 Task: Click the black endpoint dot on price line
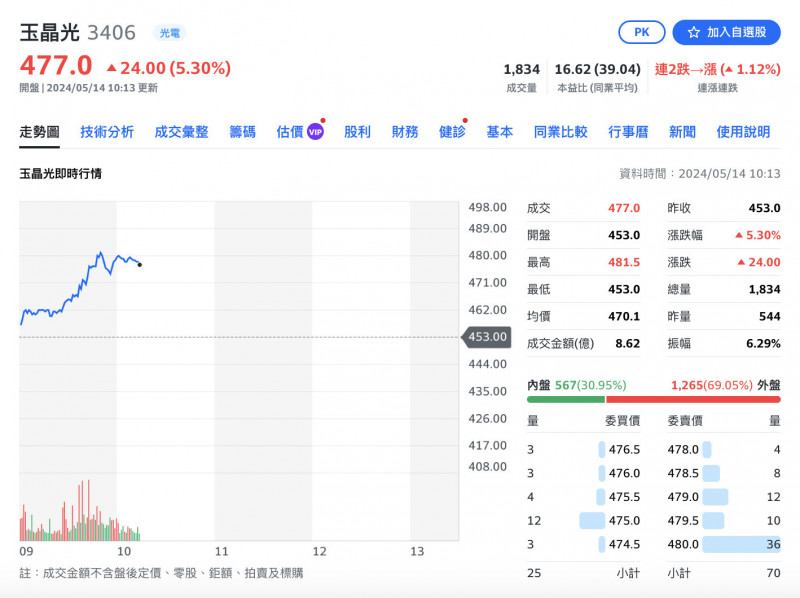pyautogui.click(x=140, y=265)
